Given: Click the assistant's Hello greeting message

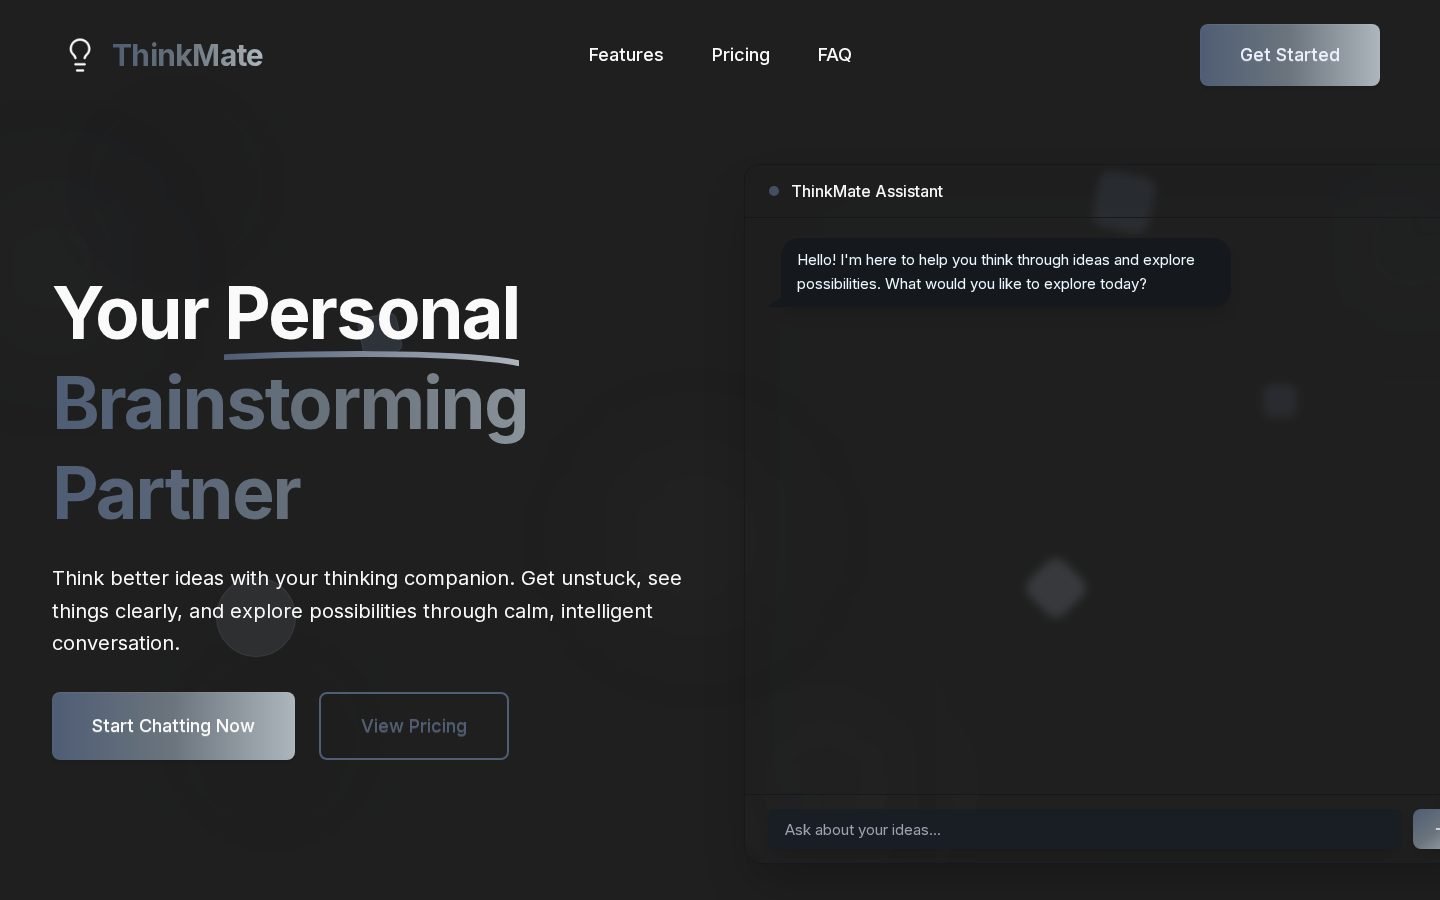Looking at the screenshot, I should 1005,272.
